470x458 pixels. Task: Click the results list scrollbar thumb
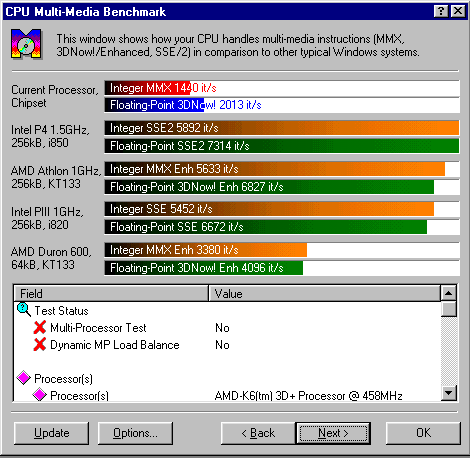click(x=449, y=309)
